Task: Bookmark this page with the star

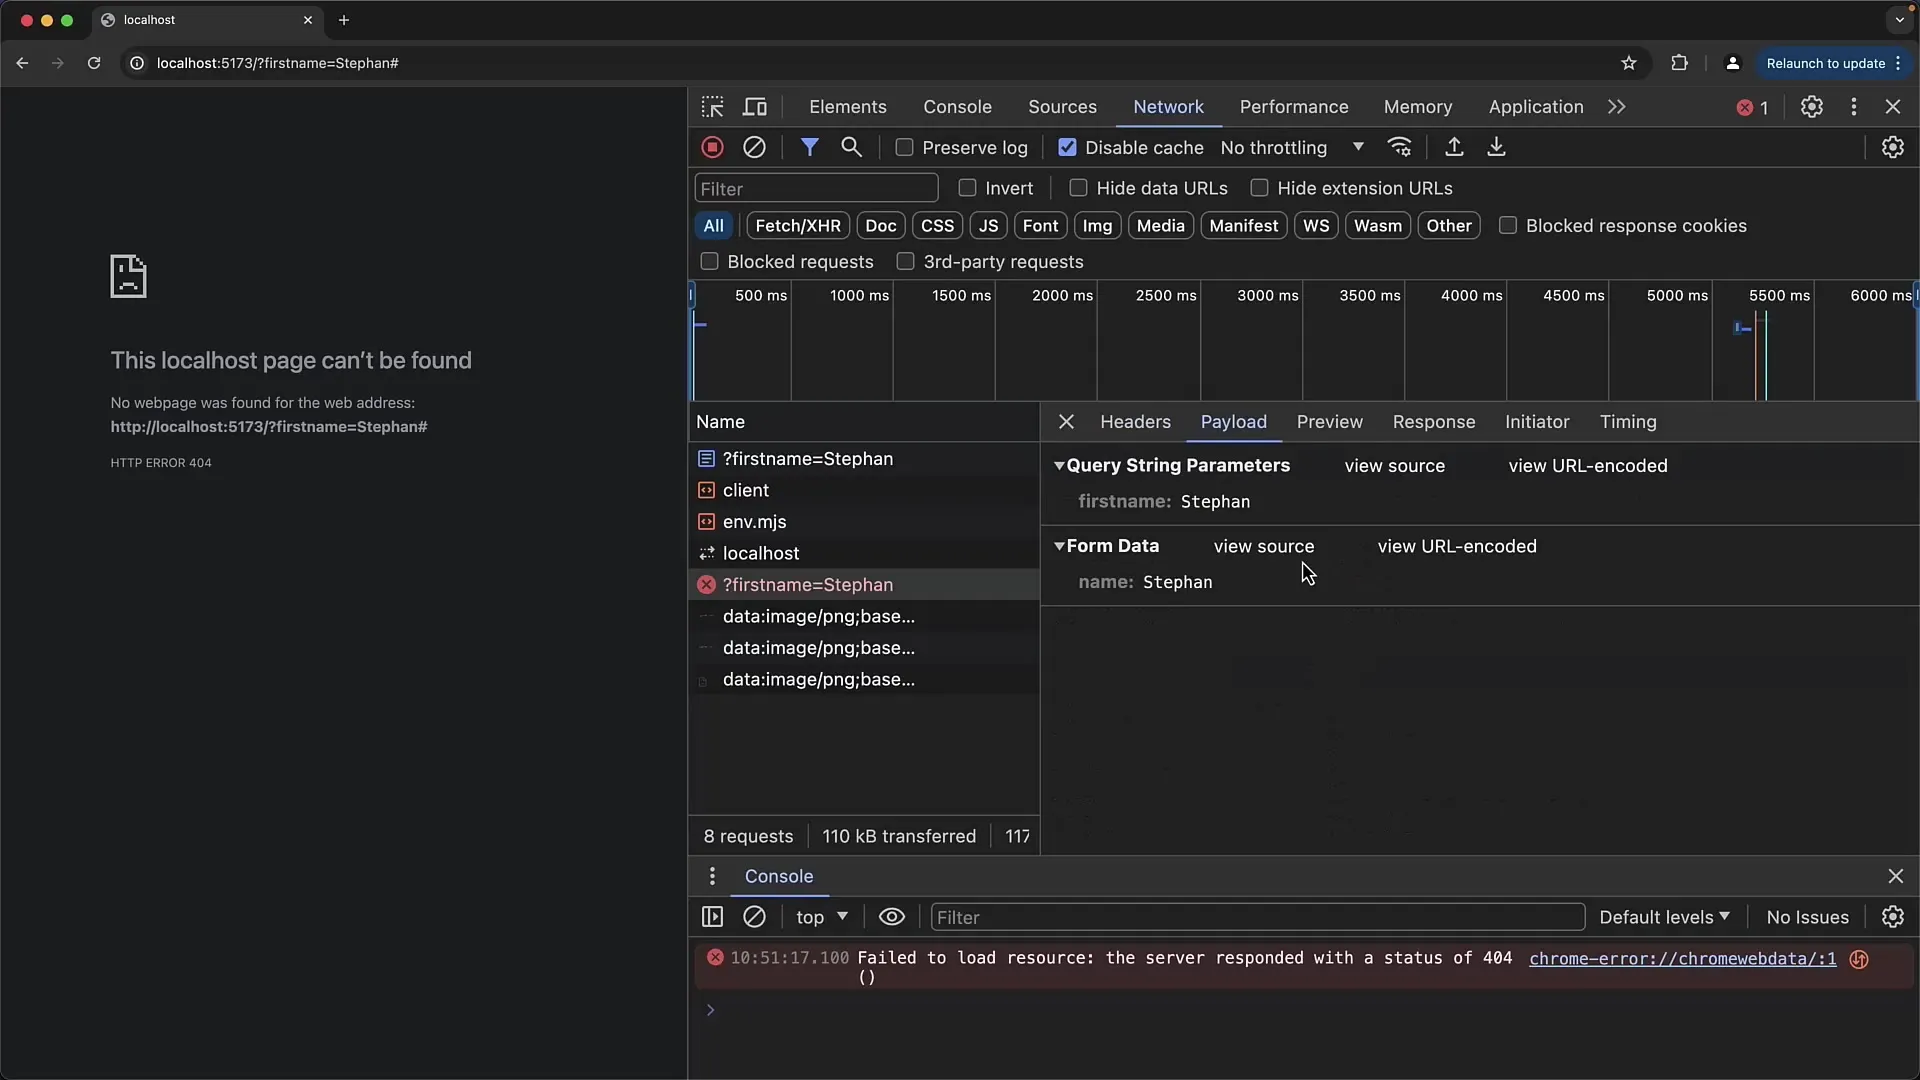Action: point(1629,63)
